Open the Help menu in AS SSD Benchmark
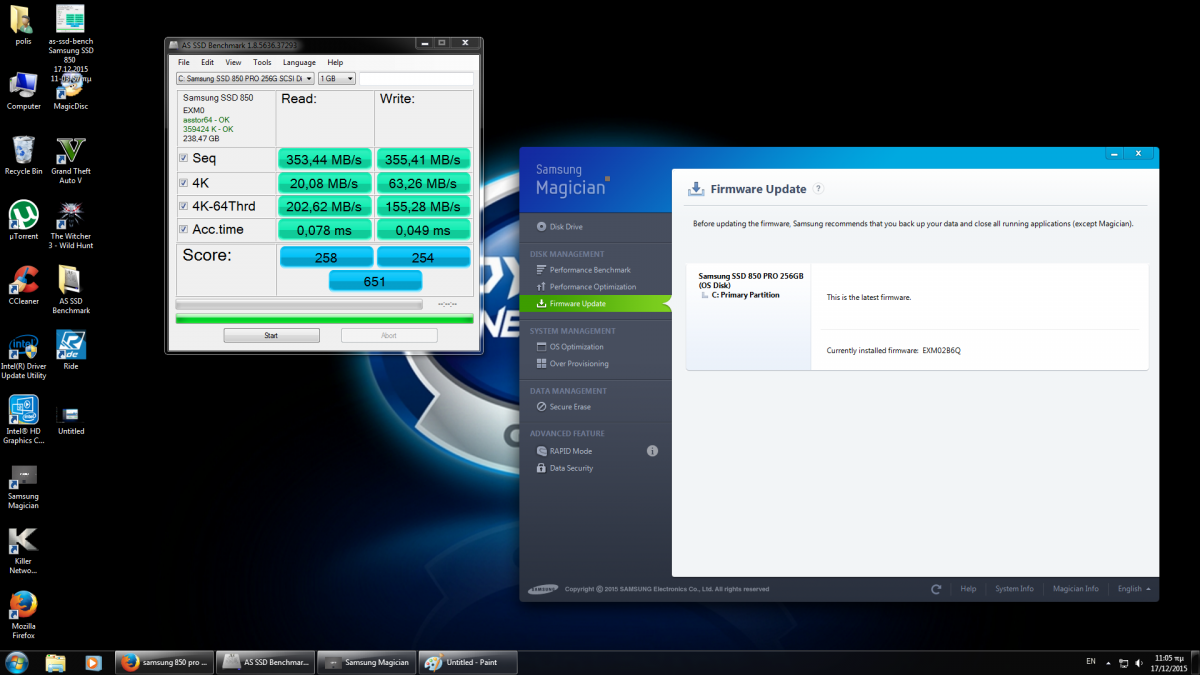1200x675 pixels. tap(335, 62)
